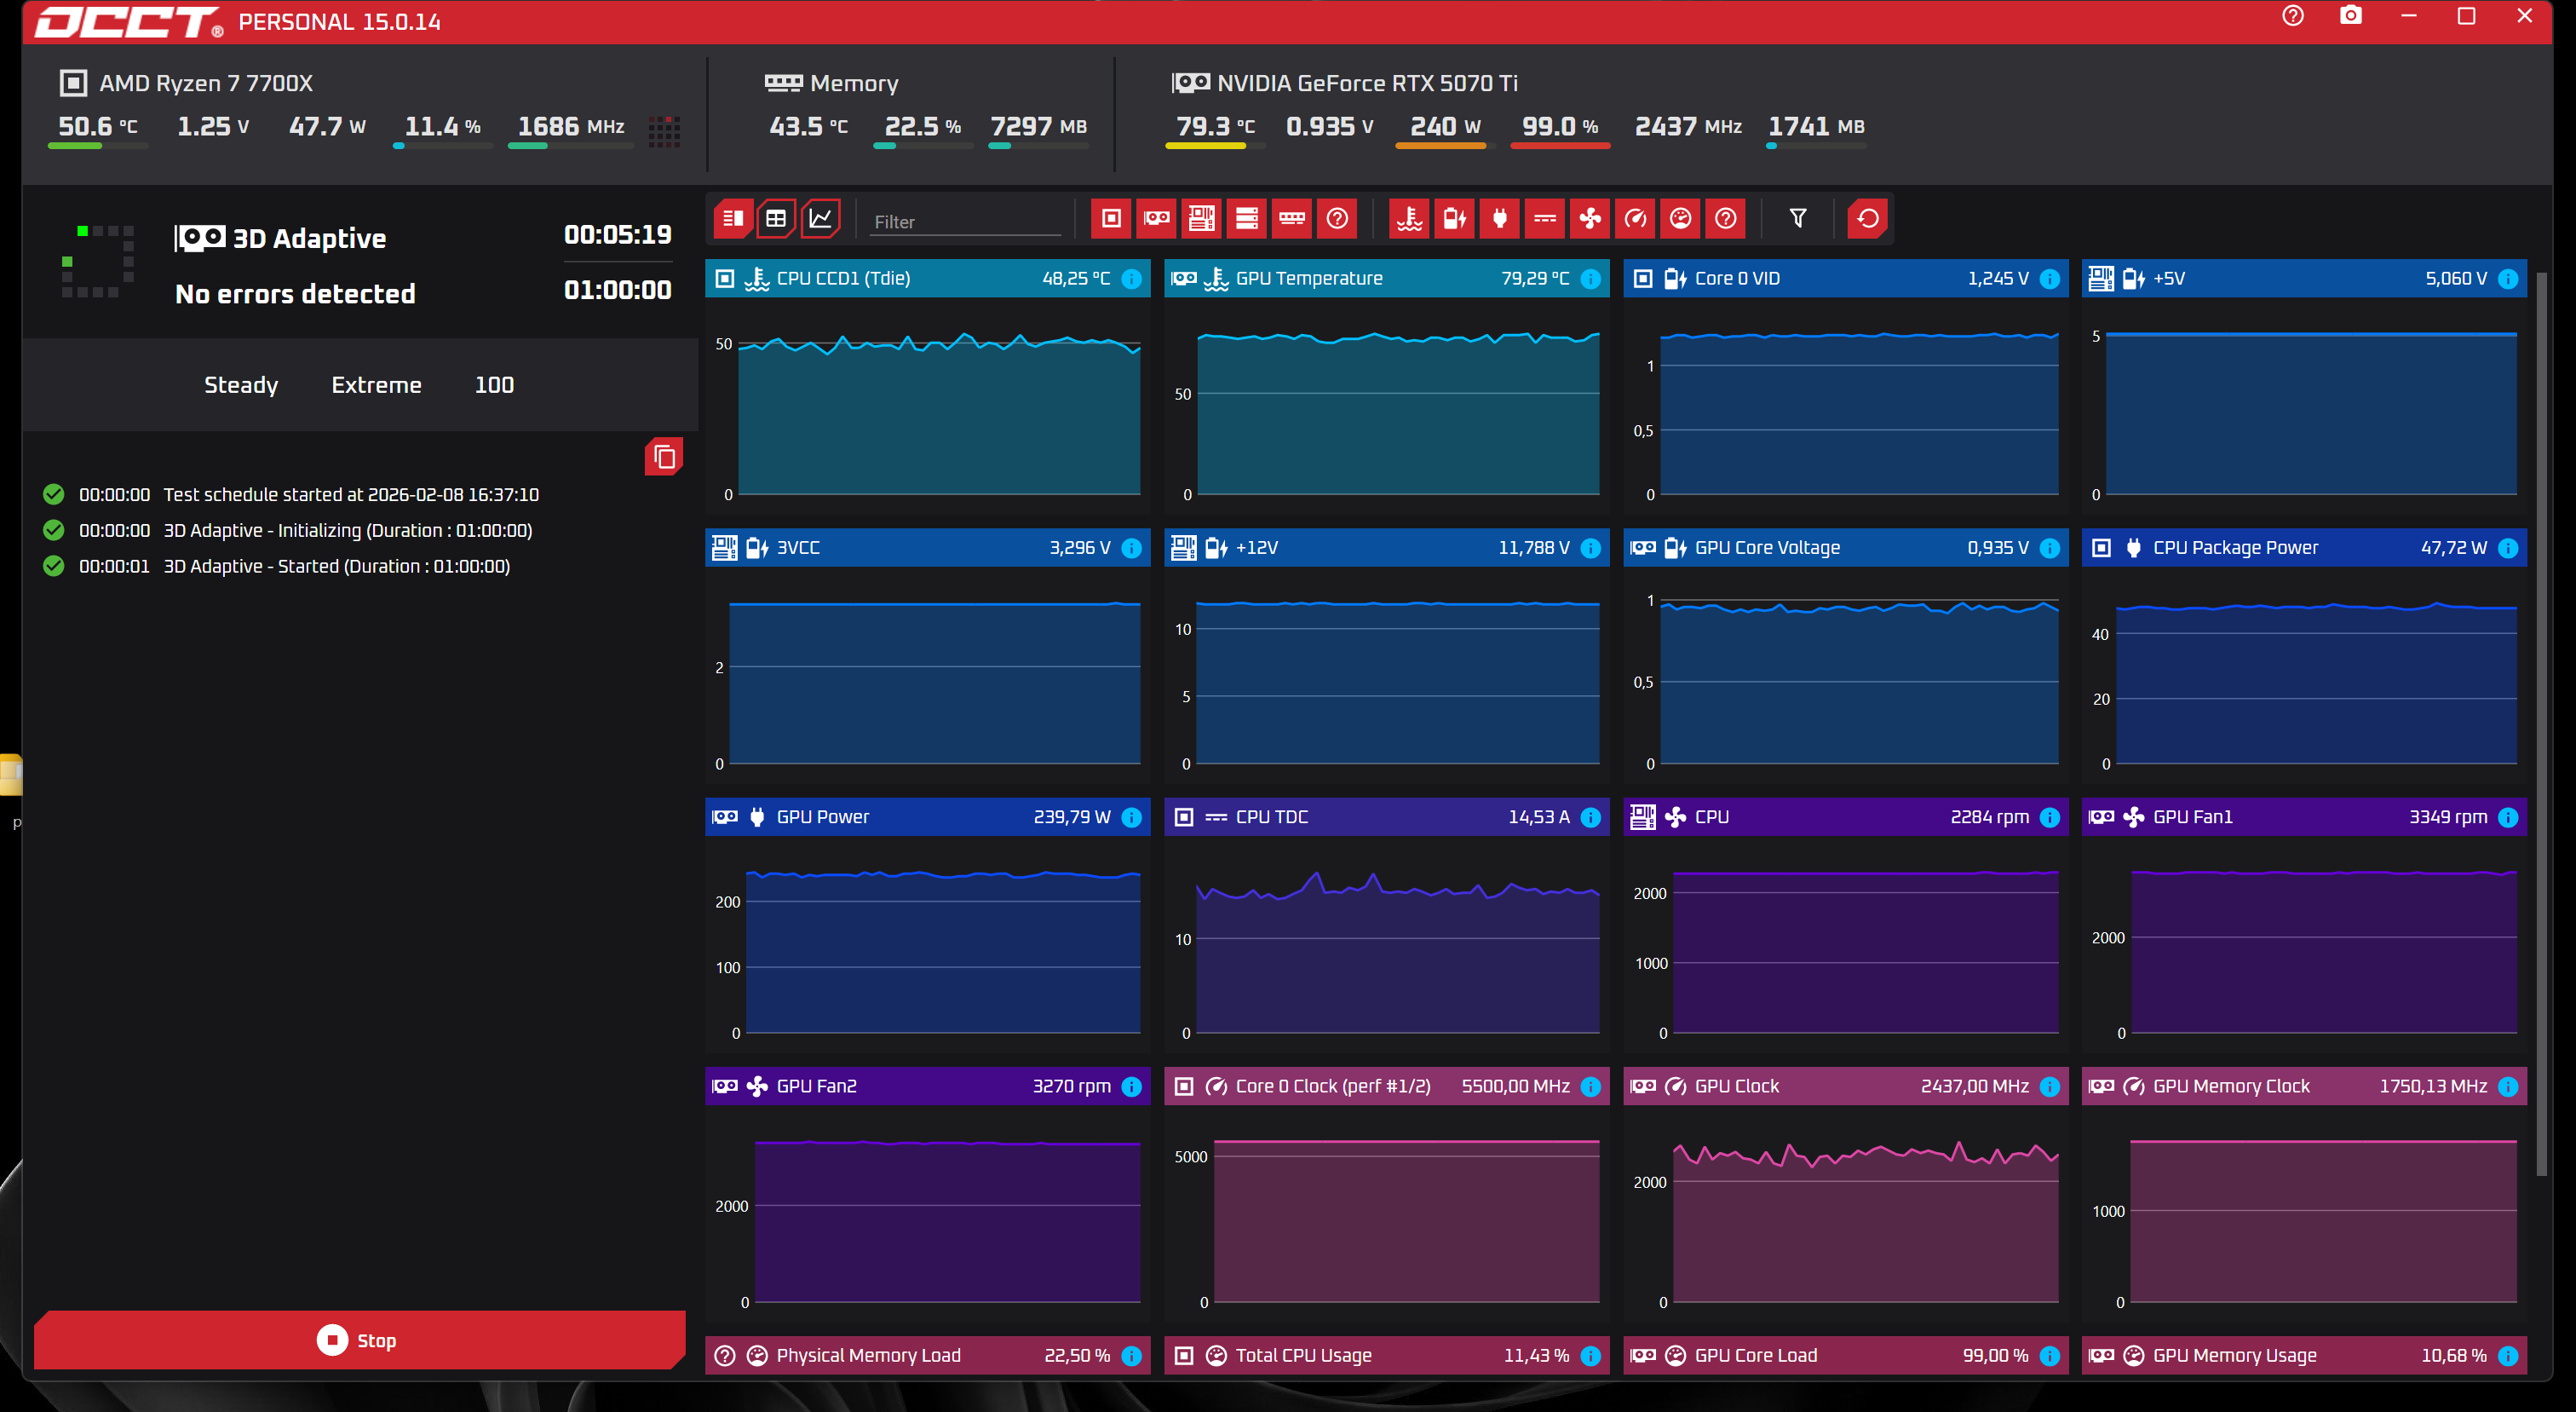Show info for GPU Core Voltage sensor
Screen dimensions: 2576x1412
[2049, 548]
